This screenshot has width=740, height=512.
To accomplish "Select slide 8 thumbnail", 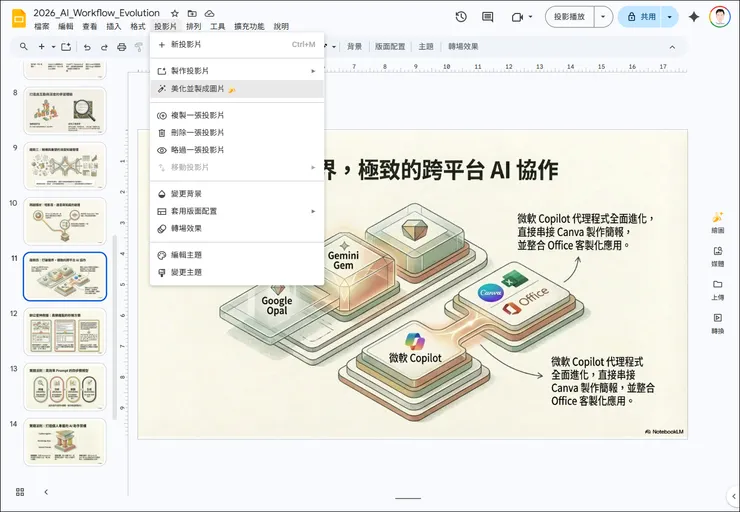I will coord(65,110).
